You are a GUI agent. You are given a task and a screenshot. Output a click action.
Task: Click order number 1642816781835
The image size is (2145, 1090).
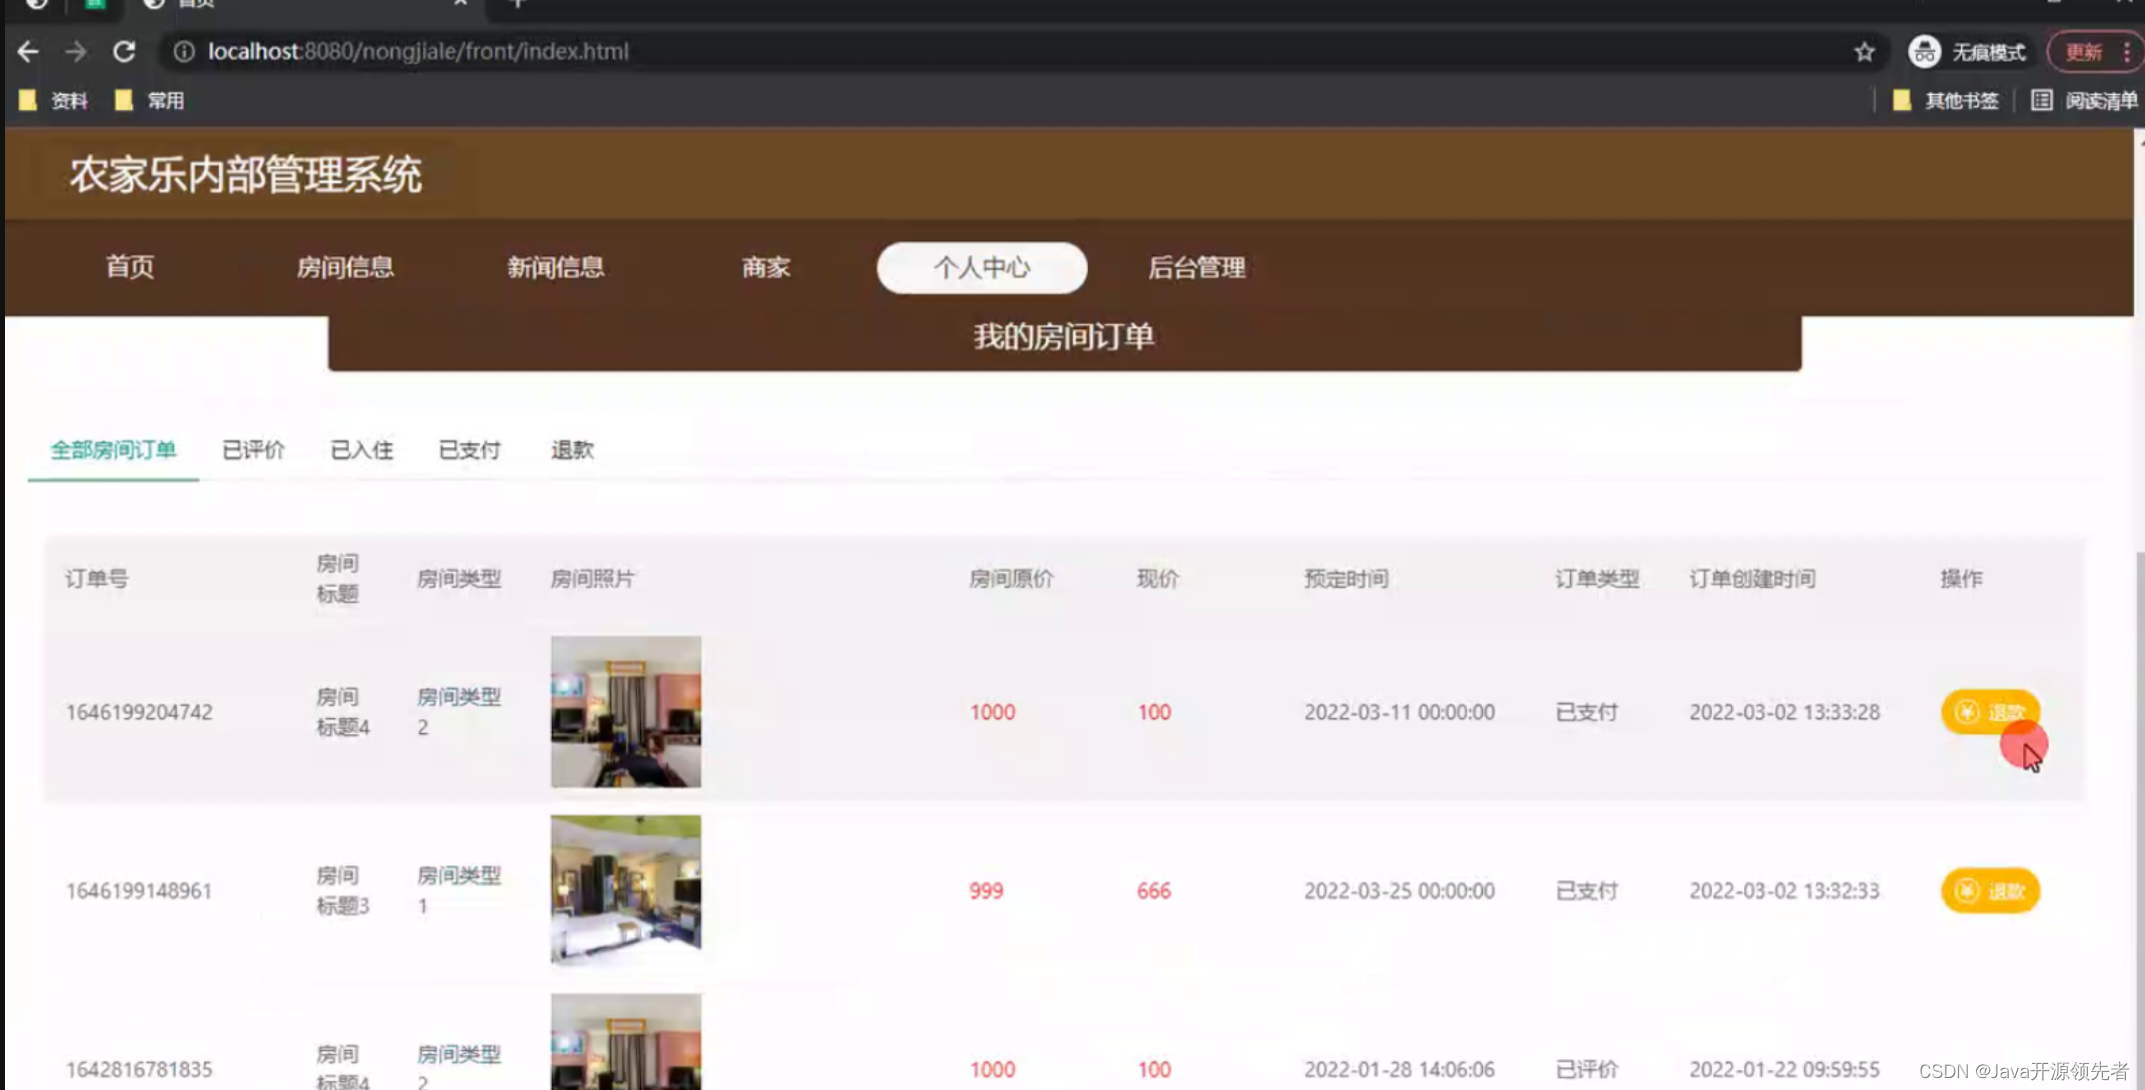click(x=139, y=1069)
